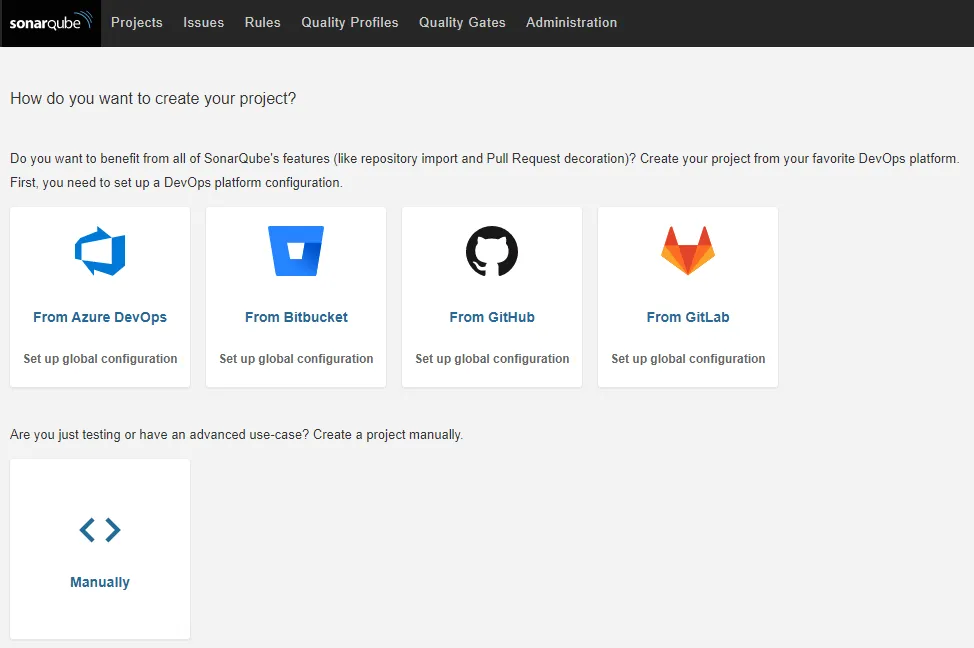Go to the Administration page
The width and height of the screenshot is (974, 648).
click(x=571, y=22)
